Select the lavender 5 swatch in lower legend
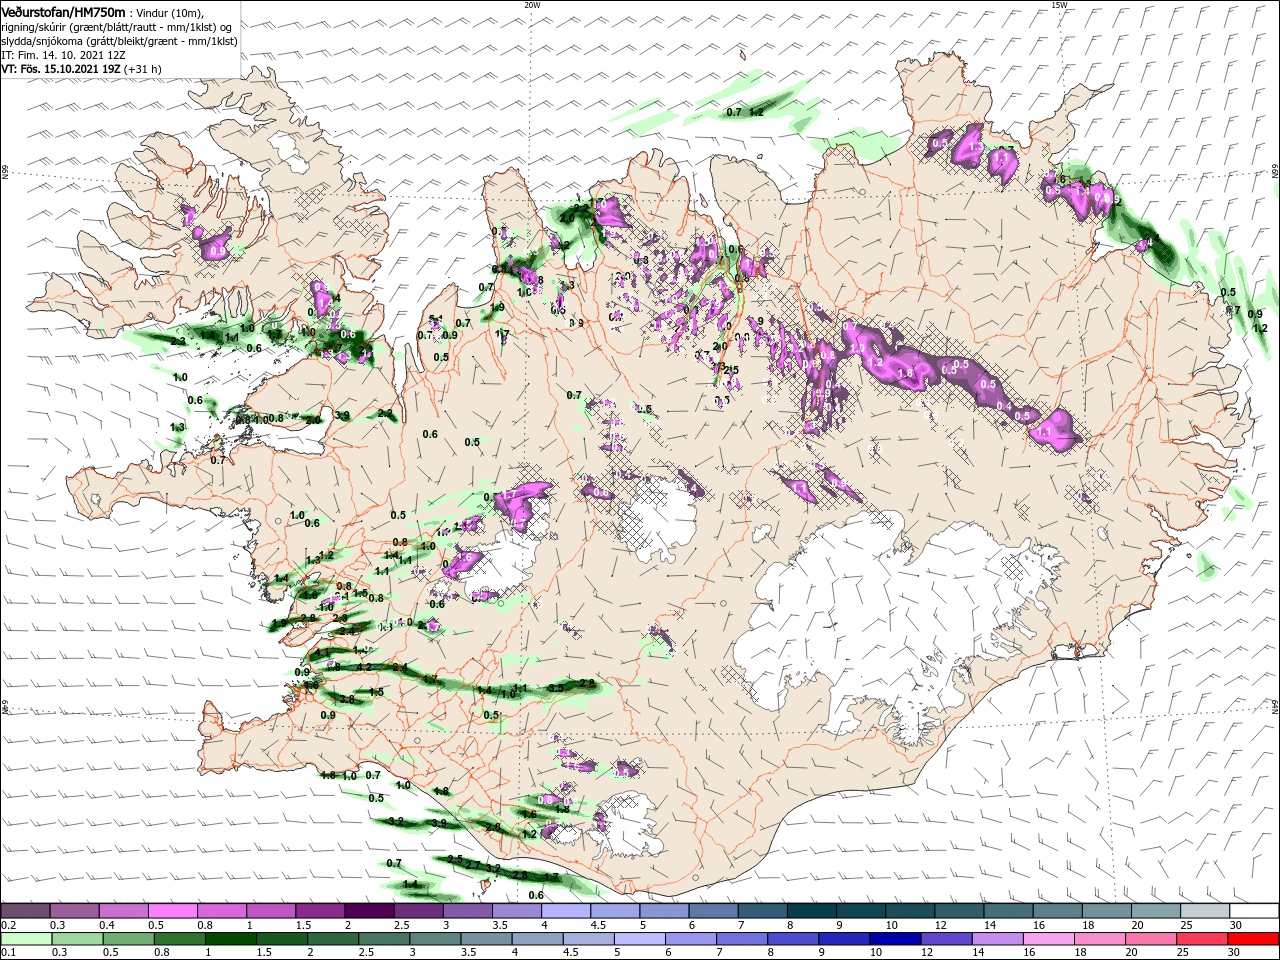 640,939
